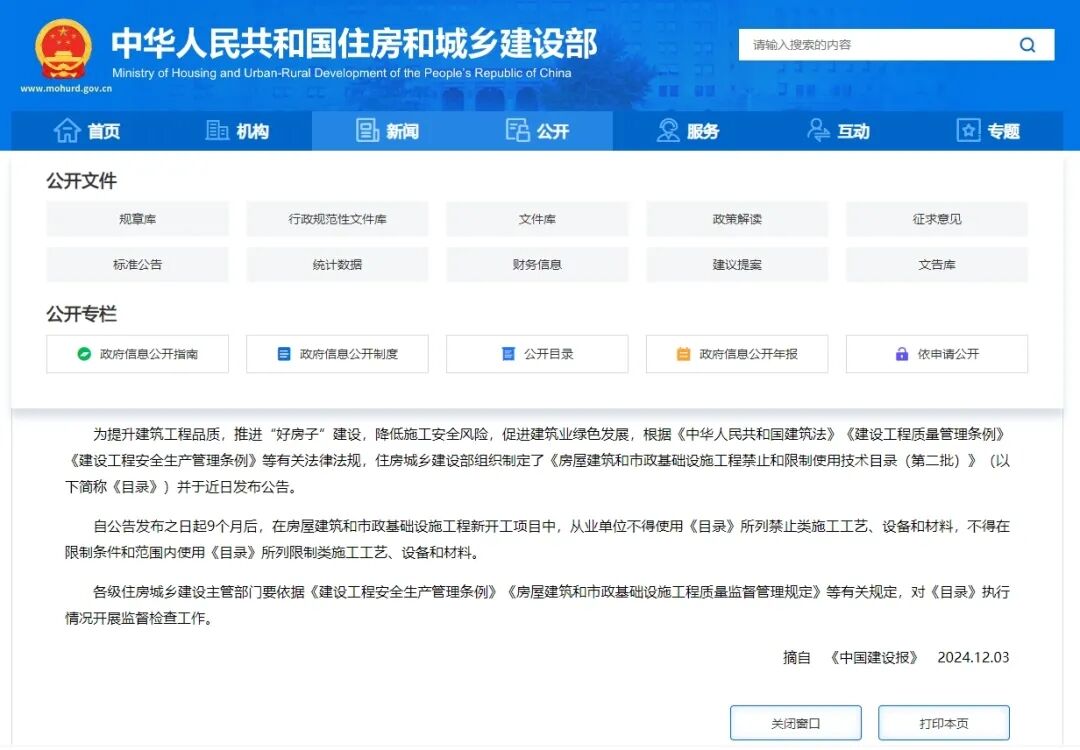Click the home icon beside 首页
Image resolution: width=1080 pixels, height=750 pixels.
[67, 130]
